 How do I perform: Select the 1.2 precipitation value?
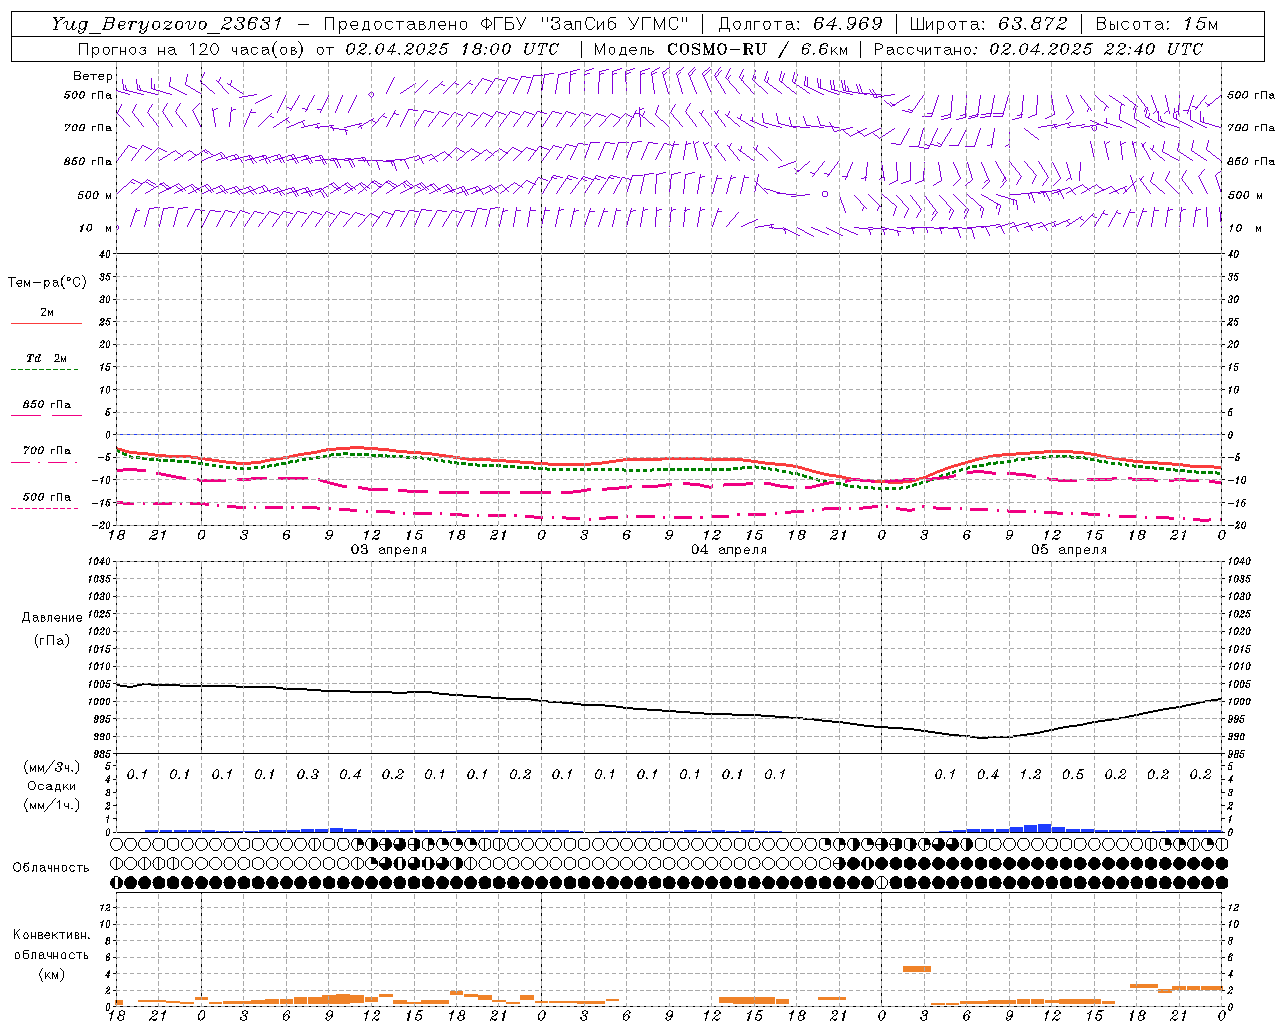[x=1030, y=774]
